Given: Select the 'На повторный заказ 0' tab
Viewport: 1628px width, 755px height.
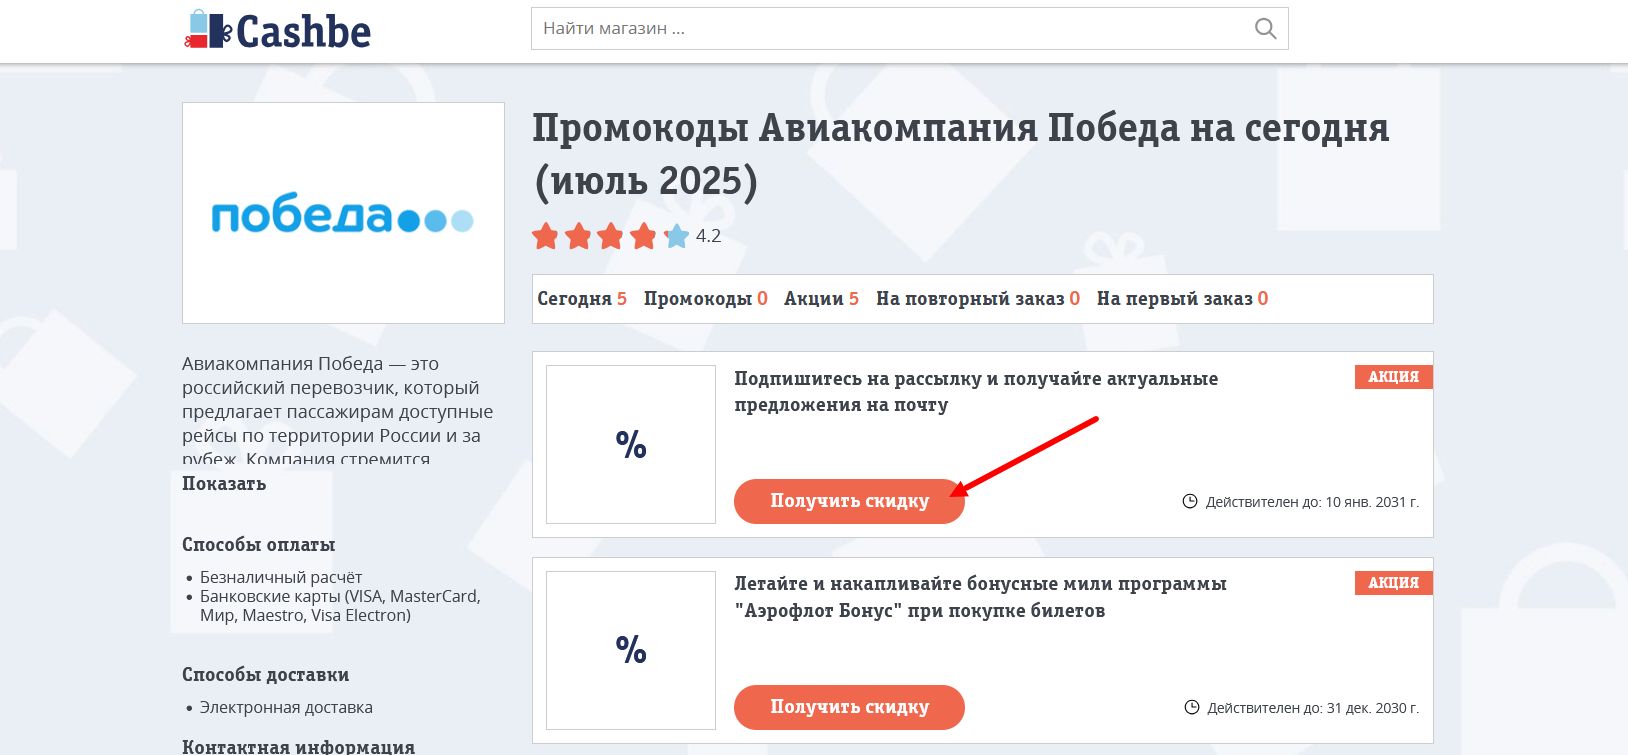Looking at the screenshot, I should coord(978,299).
